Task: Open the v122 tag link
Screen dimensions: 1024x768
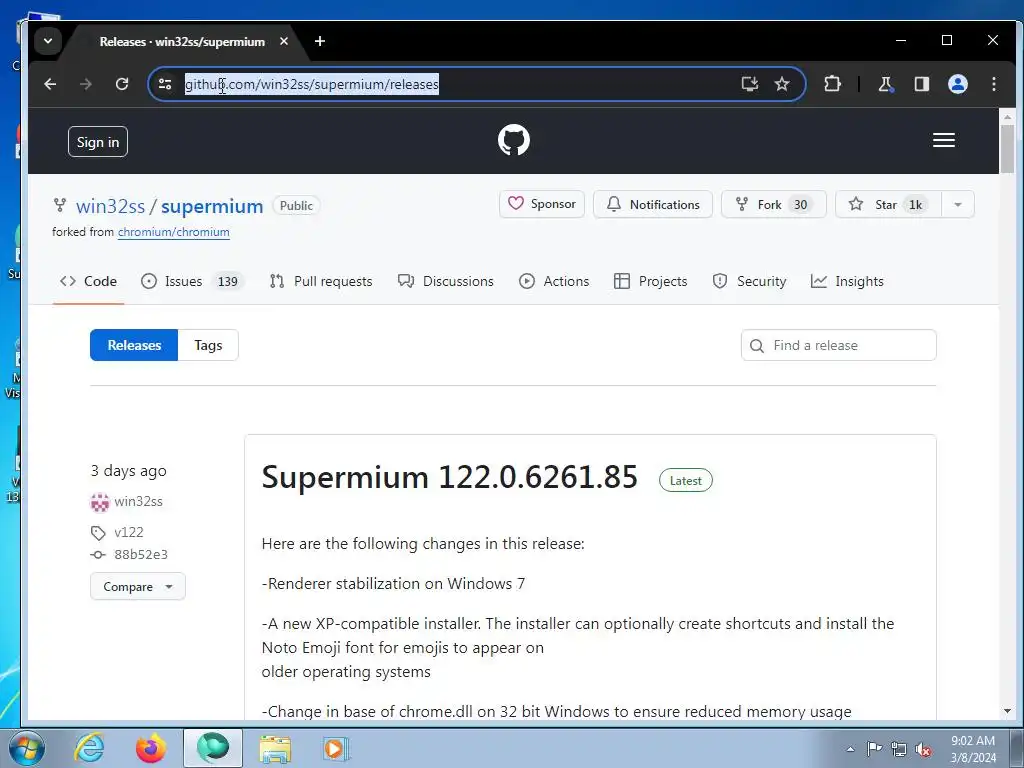Action: click(129, 532)
